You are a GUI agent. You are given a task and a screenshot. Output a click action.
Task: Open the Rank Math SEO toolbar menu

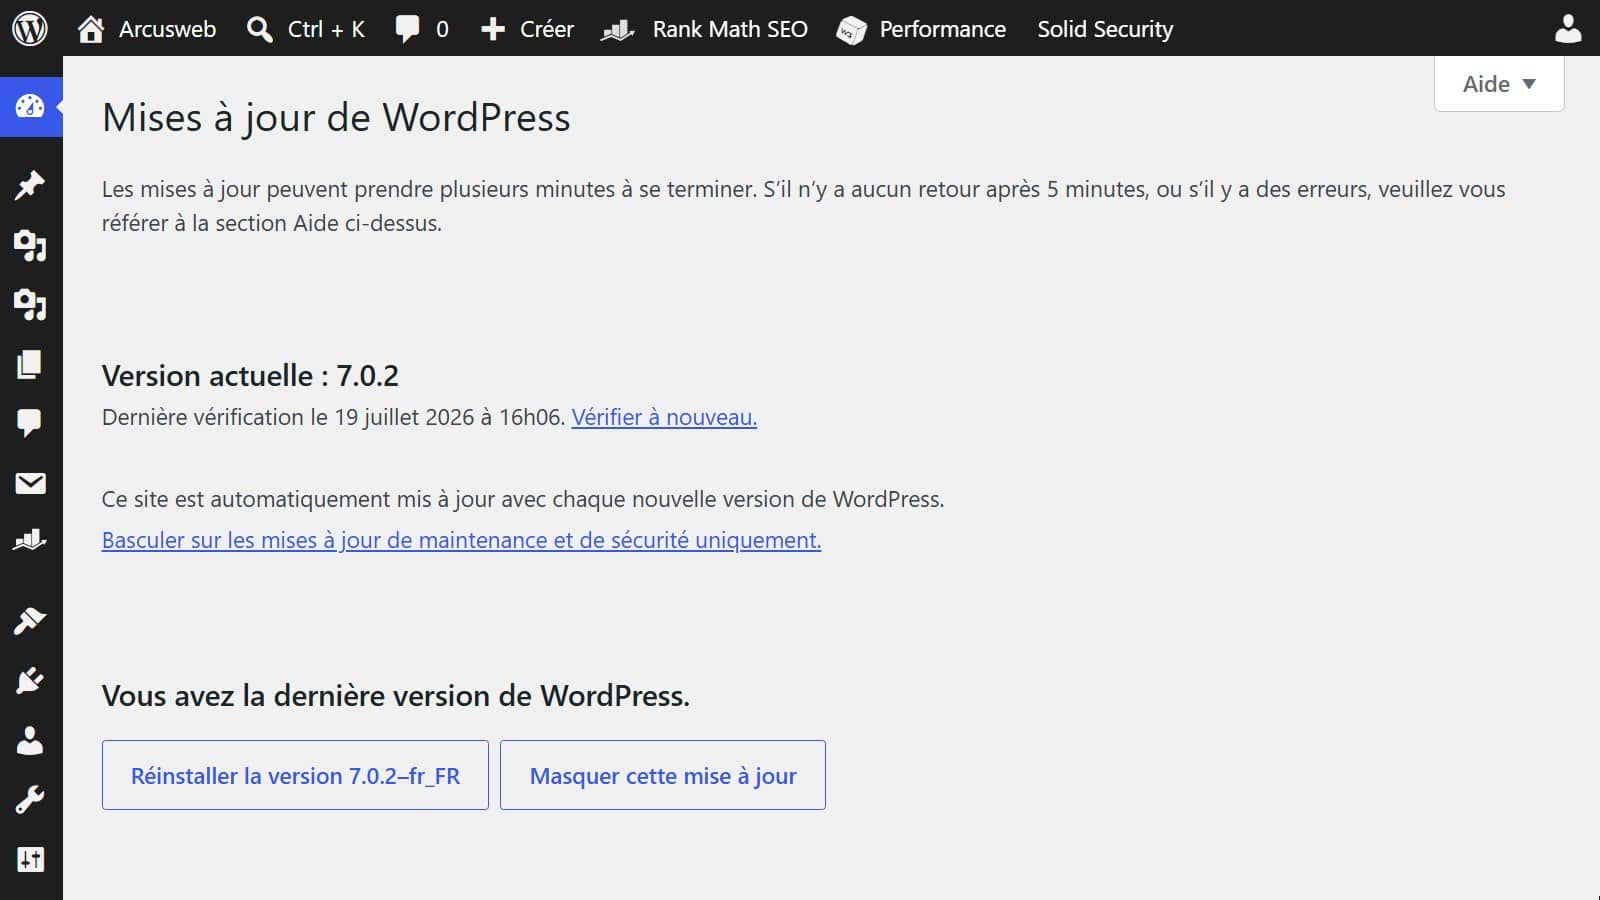click(704, 29)
